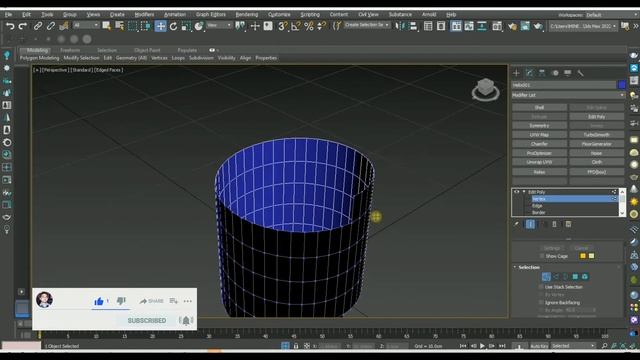640x360 pixels.
Task: Select Polygon sub-object icon in Selection
Action: coord(576,277)
